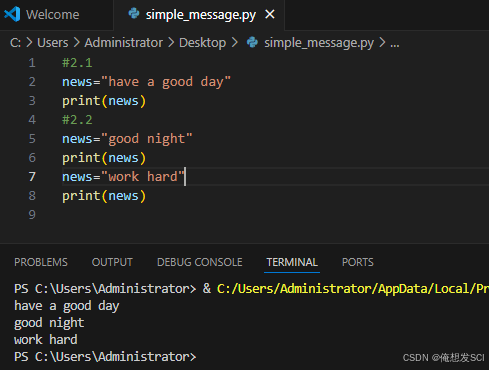
Task: Place cursor in comment #2.1
Action: (77, 63)
